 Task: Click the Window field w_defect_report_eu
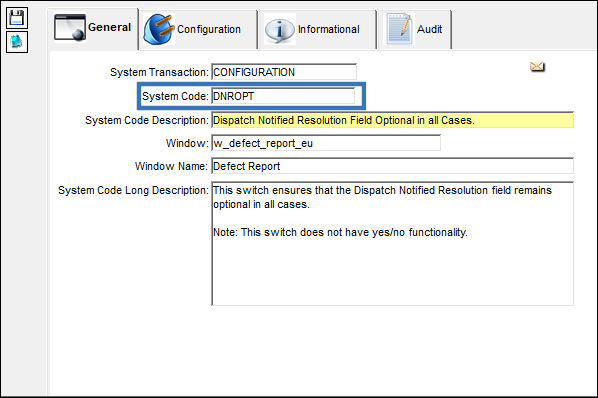pos(326,143)
